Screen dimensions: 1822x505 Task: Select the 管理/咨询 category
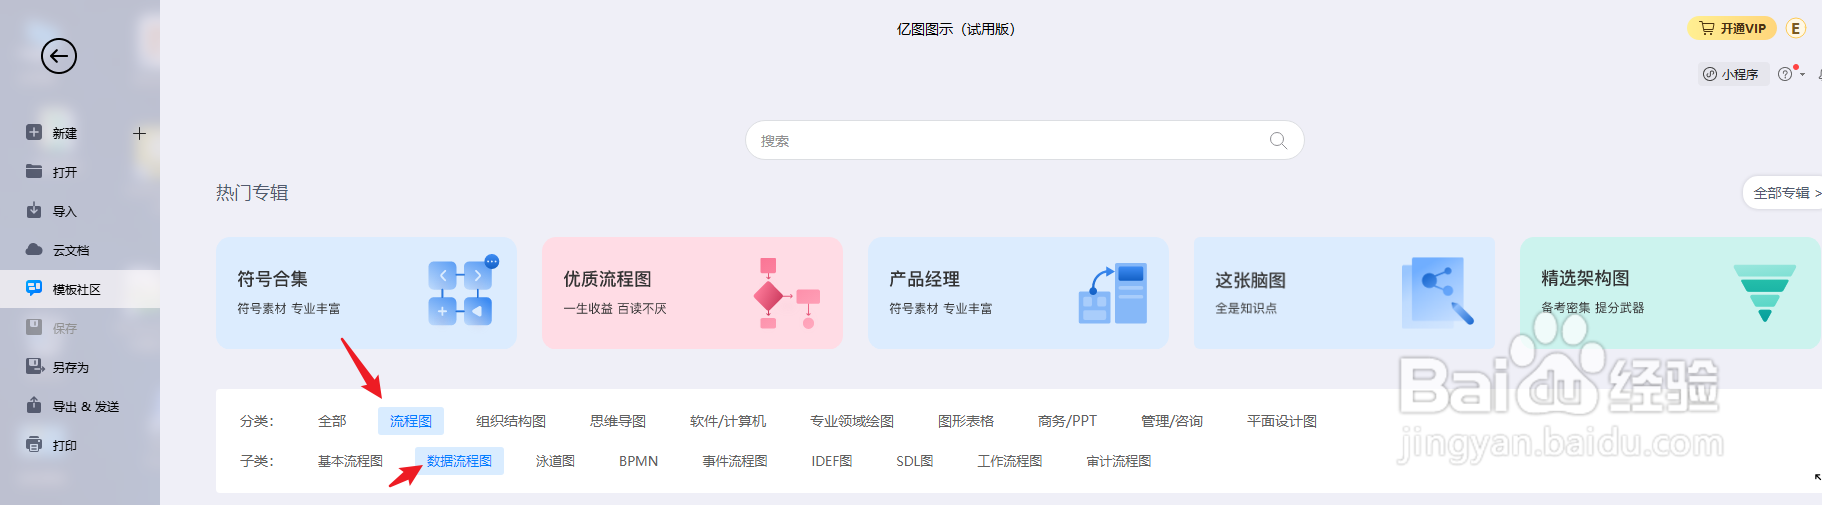1172,421
